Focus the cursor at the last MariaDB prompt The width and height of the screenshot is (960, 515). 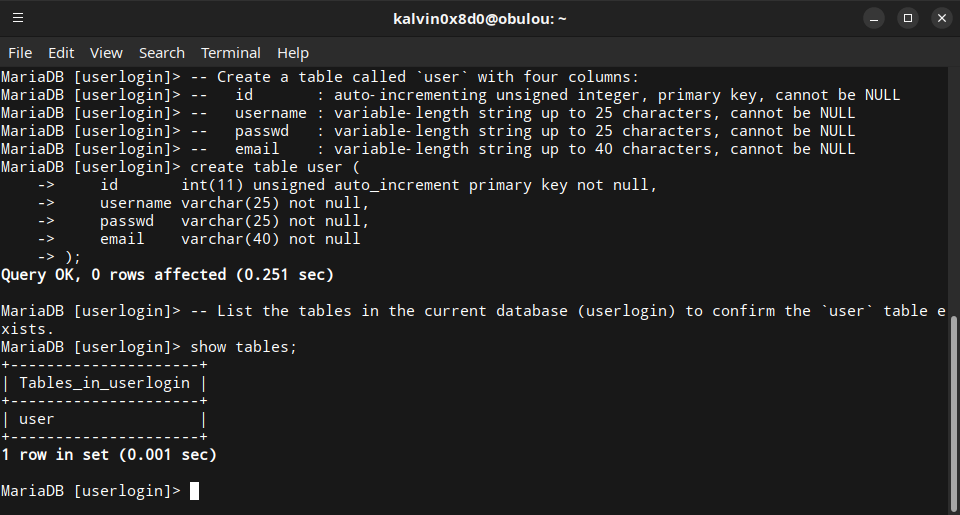tap(194, 491)
